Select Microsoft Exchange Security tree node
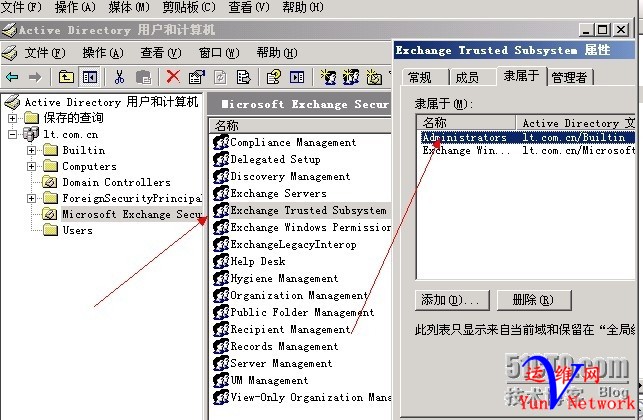This screenshot has width=643, height=420. [131, 214]
